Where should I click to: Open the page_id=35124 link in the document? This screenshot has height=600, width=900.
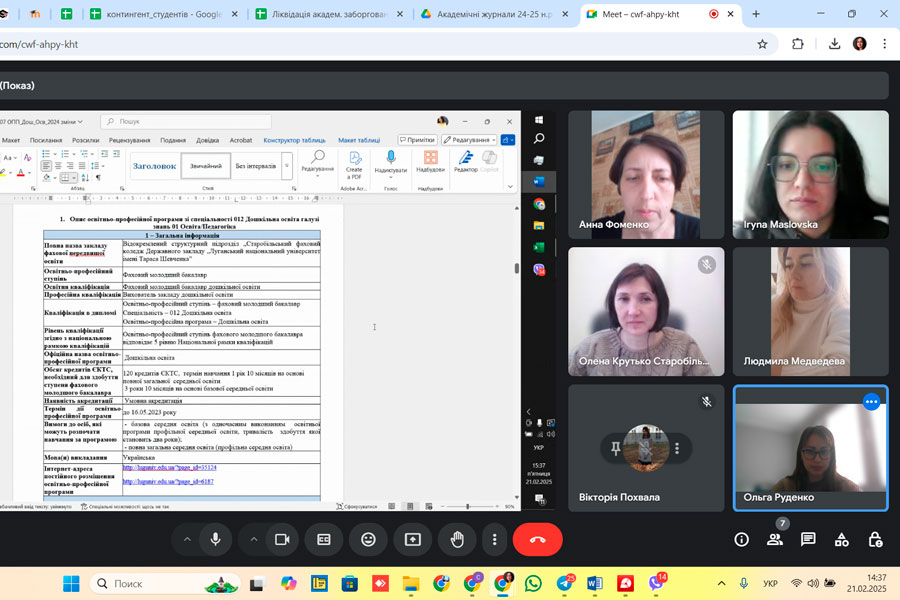tap(169, 467)
